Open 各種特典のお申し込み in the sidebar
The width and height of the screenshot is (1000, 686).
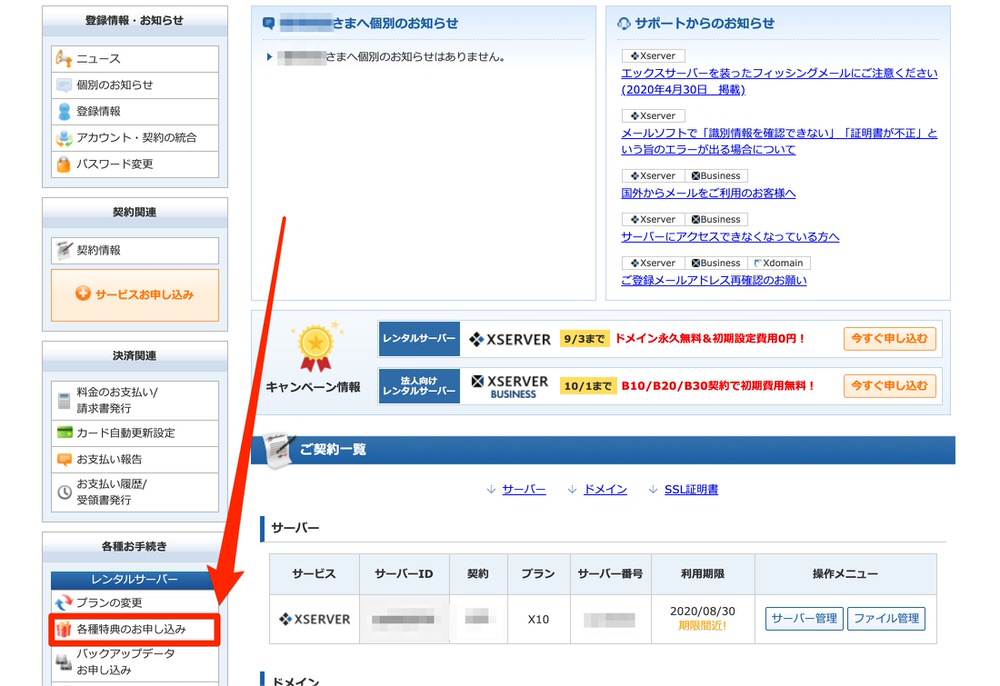coord(135,629)
